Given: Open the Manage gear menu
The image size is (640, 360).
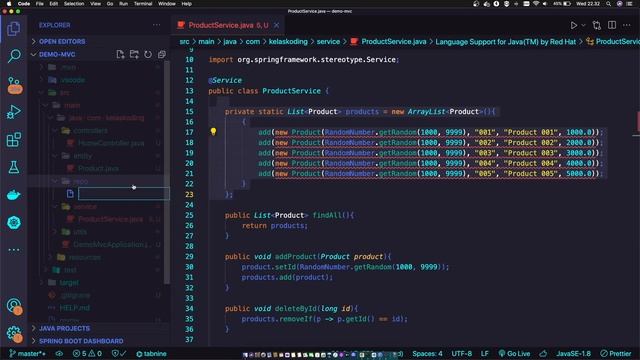Looking at the screenshot, I should pyautogui.click(x=14, y=334).
